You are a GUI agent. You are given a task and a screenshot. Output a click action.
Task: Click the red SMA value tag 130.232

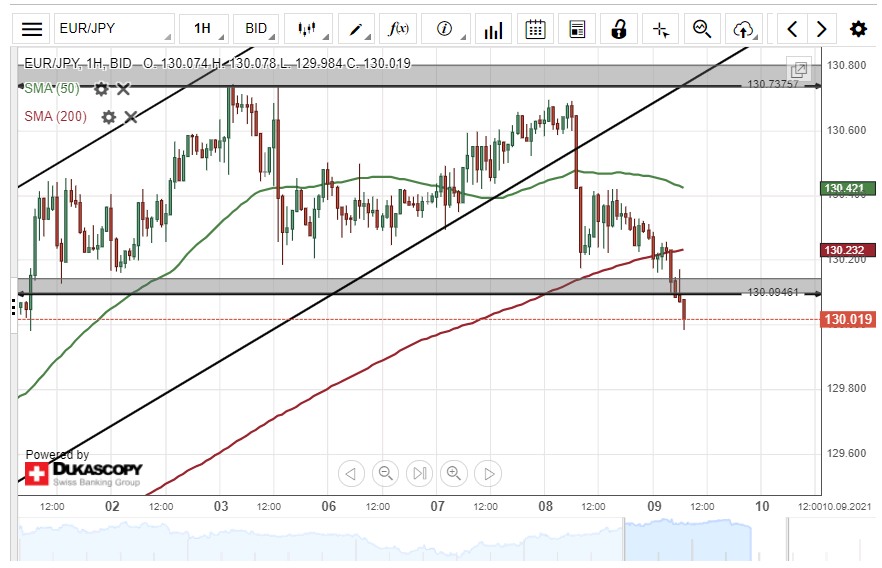point(848,250)
